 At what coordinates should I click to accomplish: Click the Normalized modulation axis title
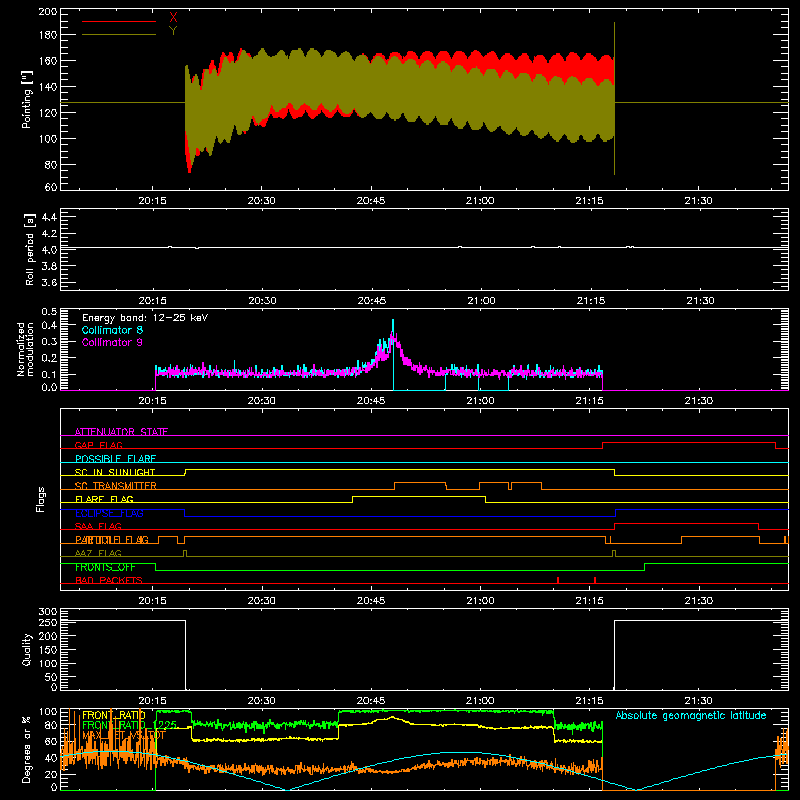(26, 349)
